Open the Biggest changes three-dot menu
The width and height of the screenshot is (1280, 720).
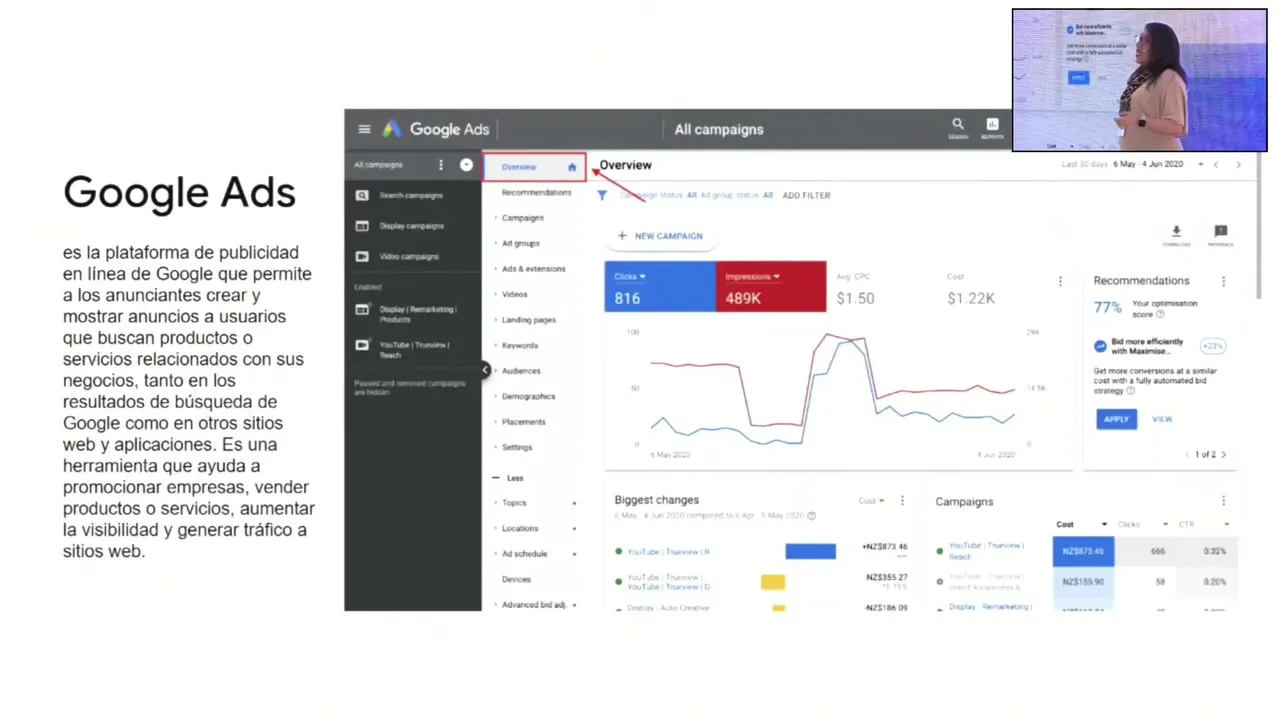[x=902, y=500]
